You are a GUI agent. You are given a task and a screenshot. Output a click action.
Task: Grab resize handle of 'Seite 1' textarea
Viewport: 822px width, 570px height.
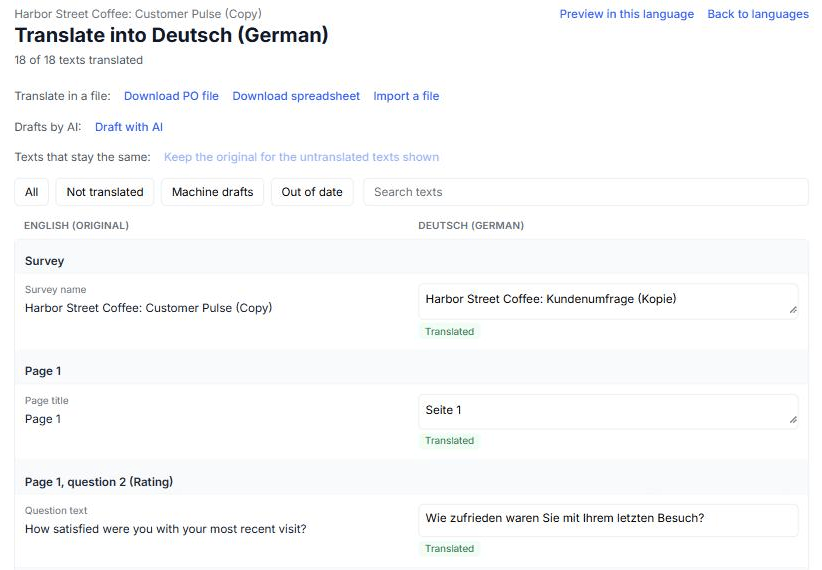tap(793, 420)
